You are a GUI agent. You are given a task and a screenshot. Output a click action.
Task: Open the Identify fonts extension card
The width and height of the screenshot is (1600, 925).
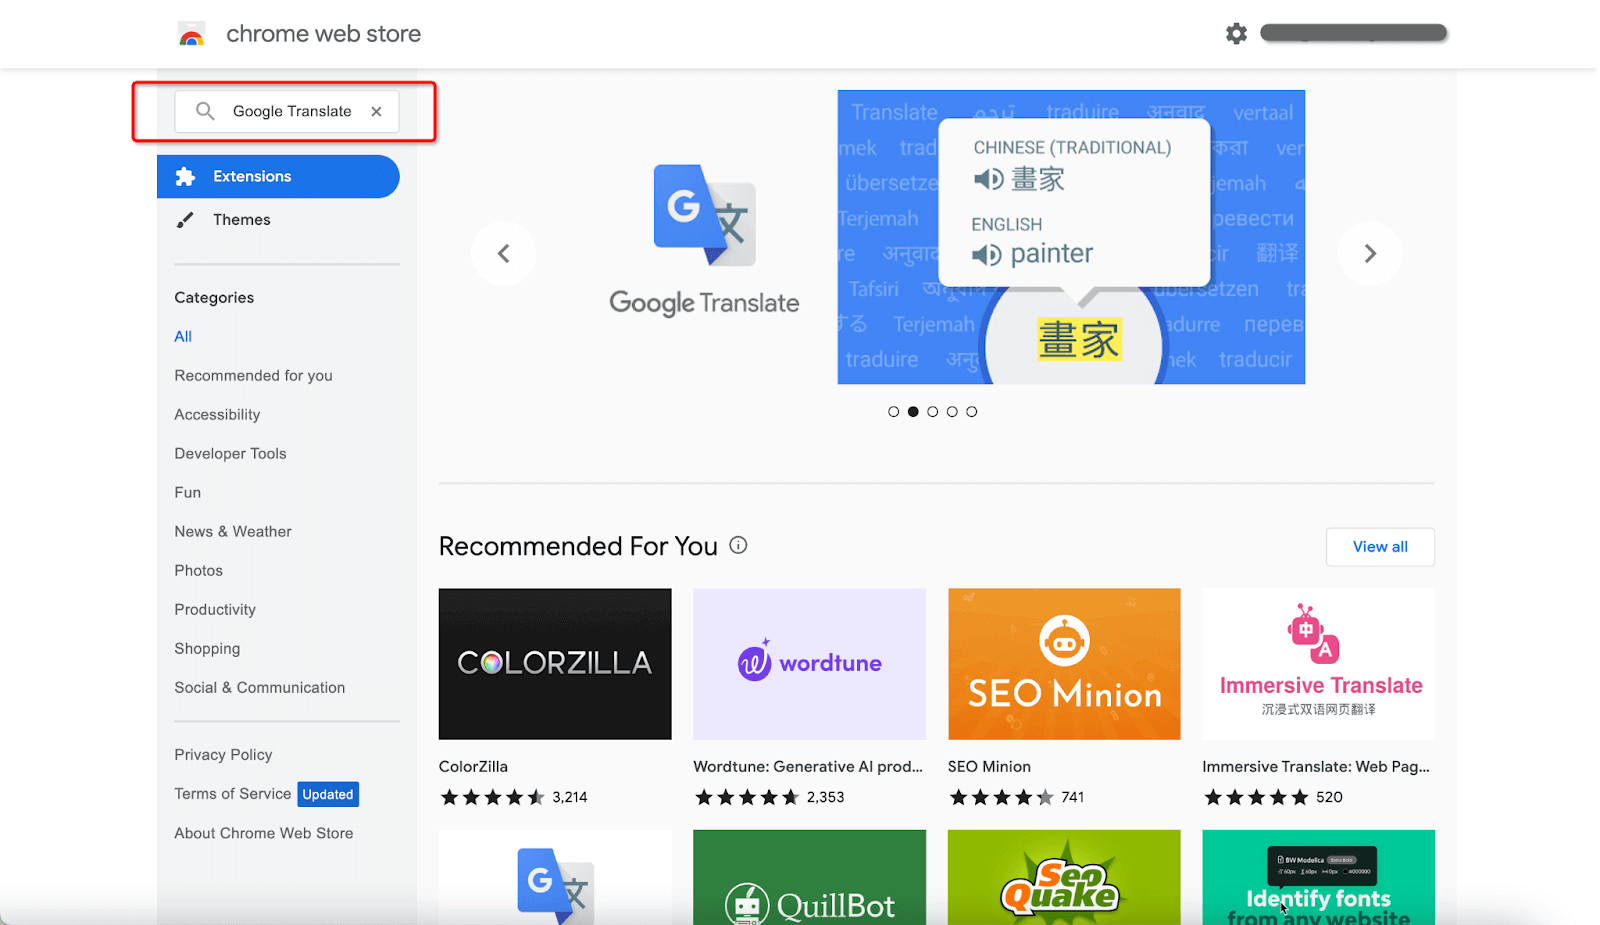[1318, 877]
